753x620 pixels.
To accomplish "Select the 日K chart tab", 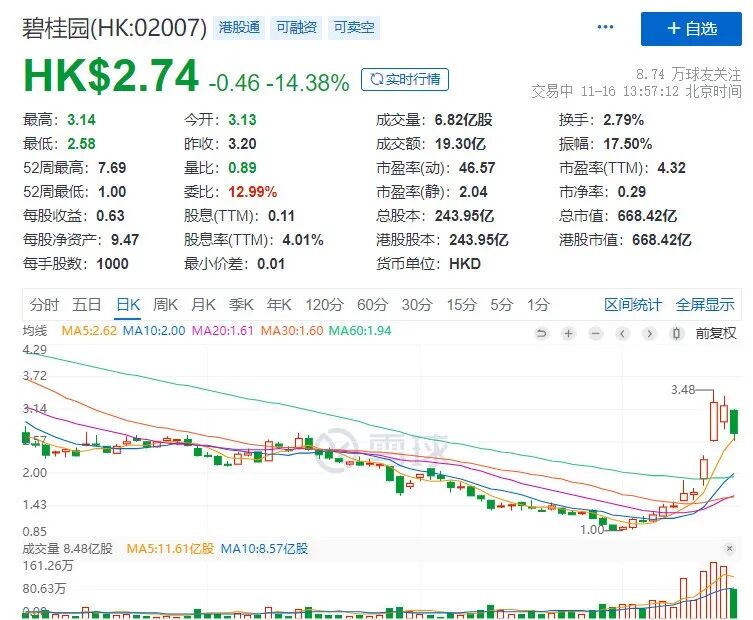I will coord(128,304).
